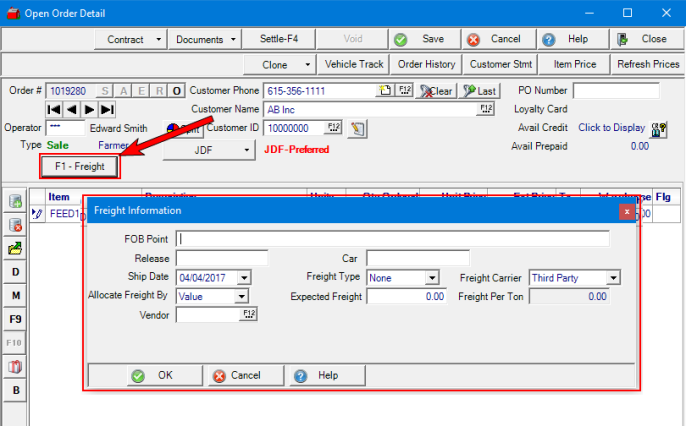Click OK in Freight Information dialog
The image size is (686, 426).
click(152, 375)
